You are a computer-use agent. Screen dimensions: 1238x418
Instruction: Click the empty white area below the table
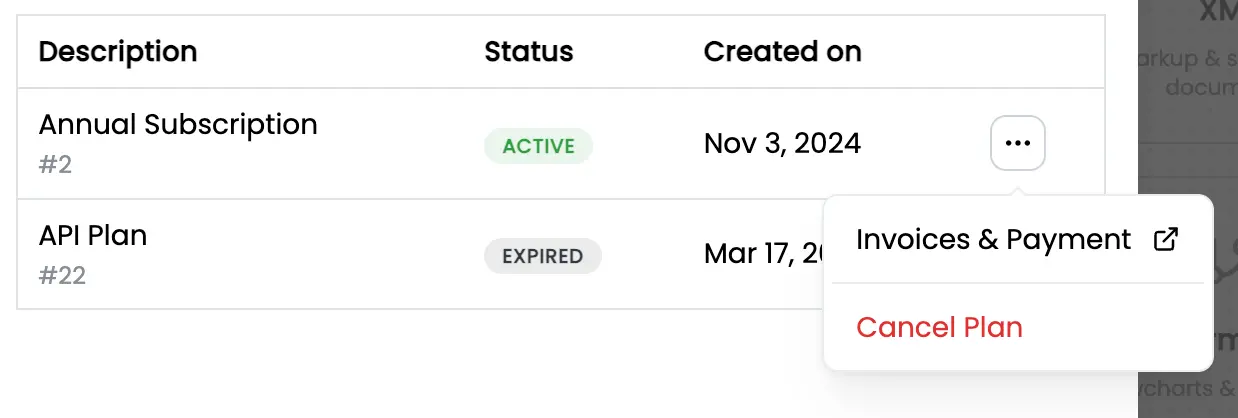(400, 365)
